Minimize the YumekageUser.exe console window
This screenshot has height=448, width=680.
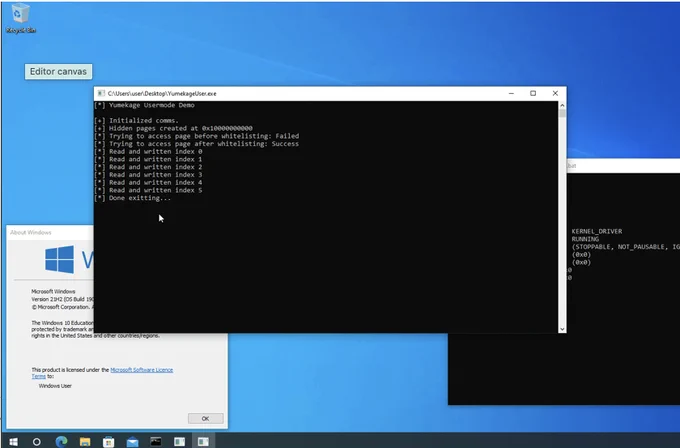(x=511, y=93)
